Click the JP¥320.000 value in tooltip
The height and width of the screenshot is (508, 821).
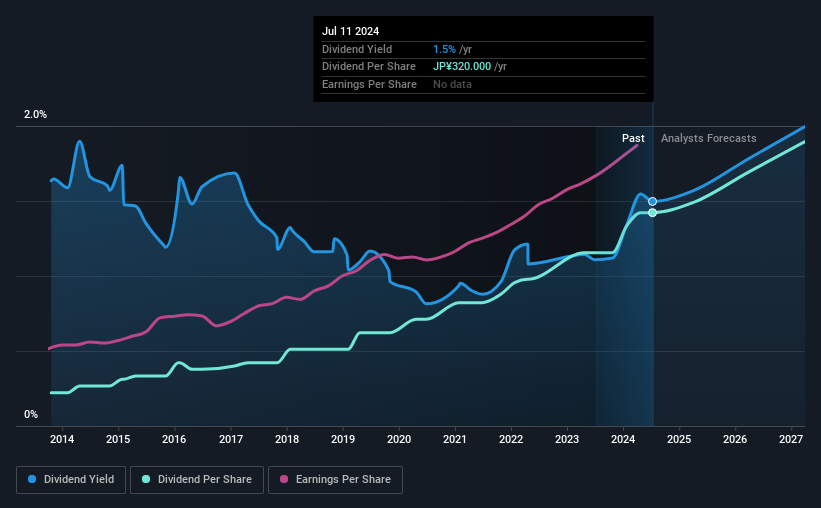click(x=462, y=67)
